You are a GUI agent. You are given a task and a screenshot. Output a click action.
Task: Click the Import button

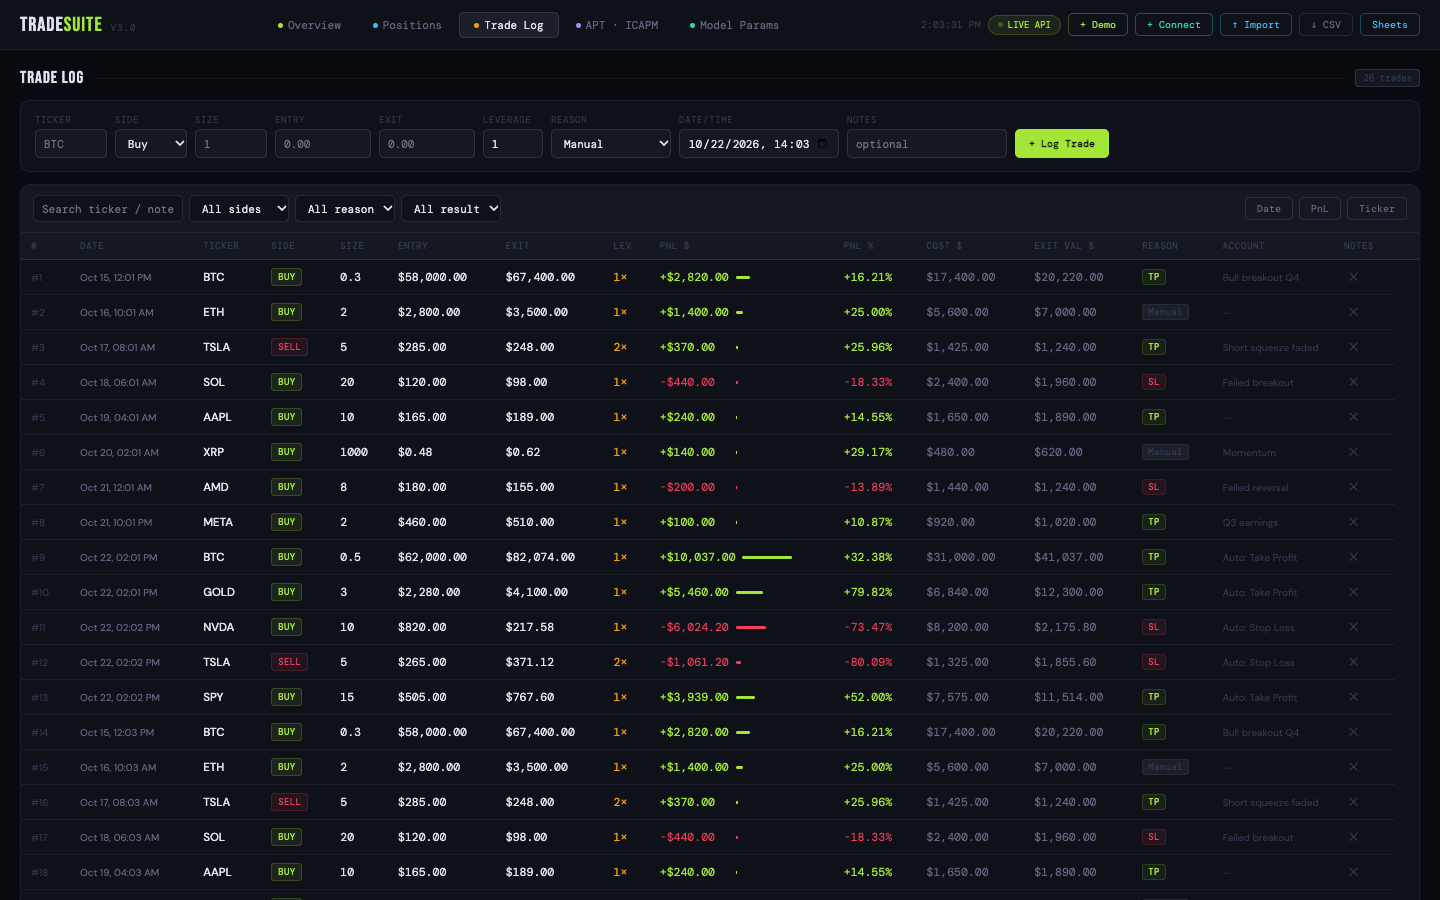(x=1256, y=25)
